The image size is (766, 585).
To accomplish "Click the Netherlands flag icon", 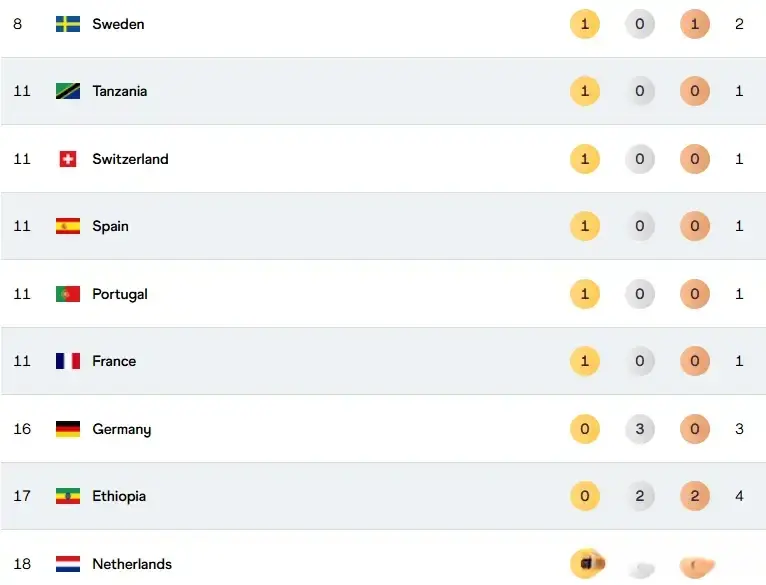I will 67,564.
